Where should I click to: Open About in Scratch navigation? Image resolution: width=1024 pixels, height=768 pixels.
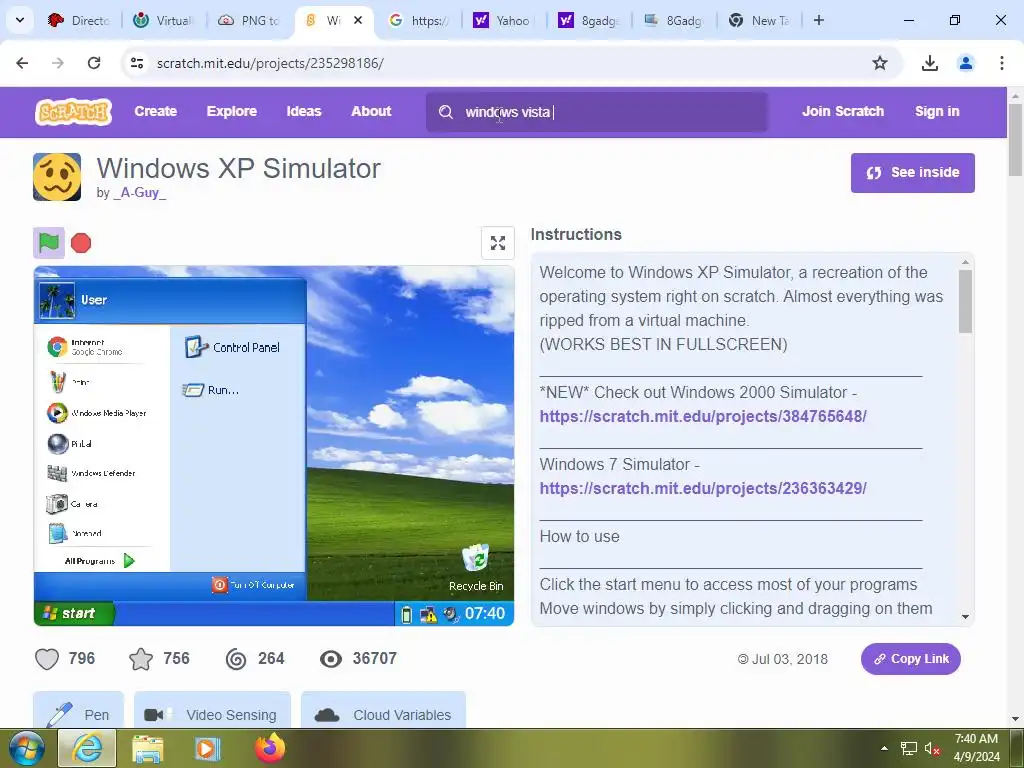click(371, 112)
